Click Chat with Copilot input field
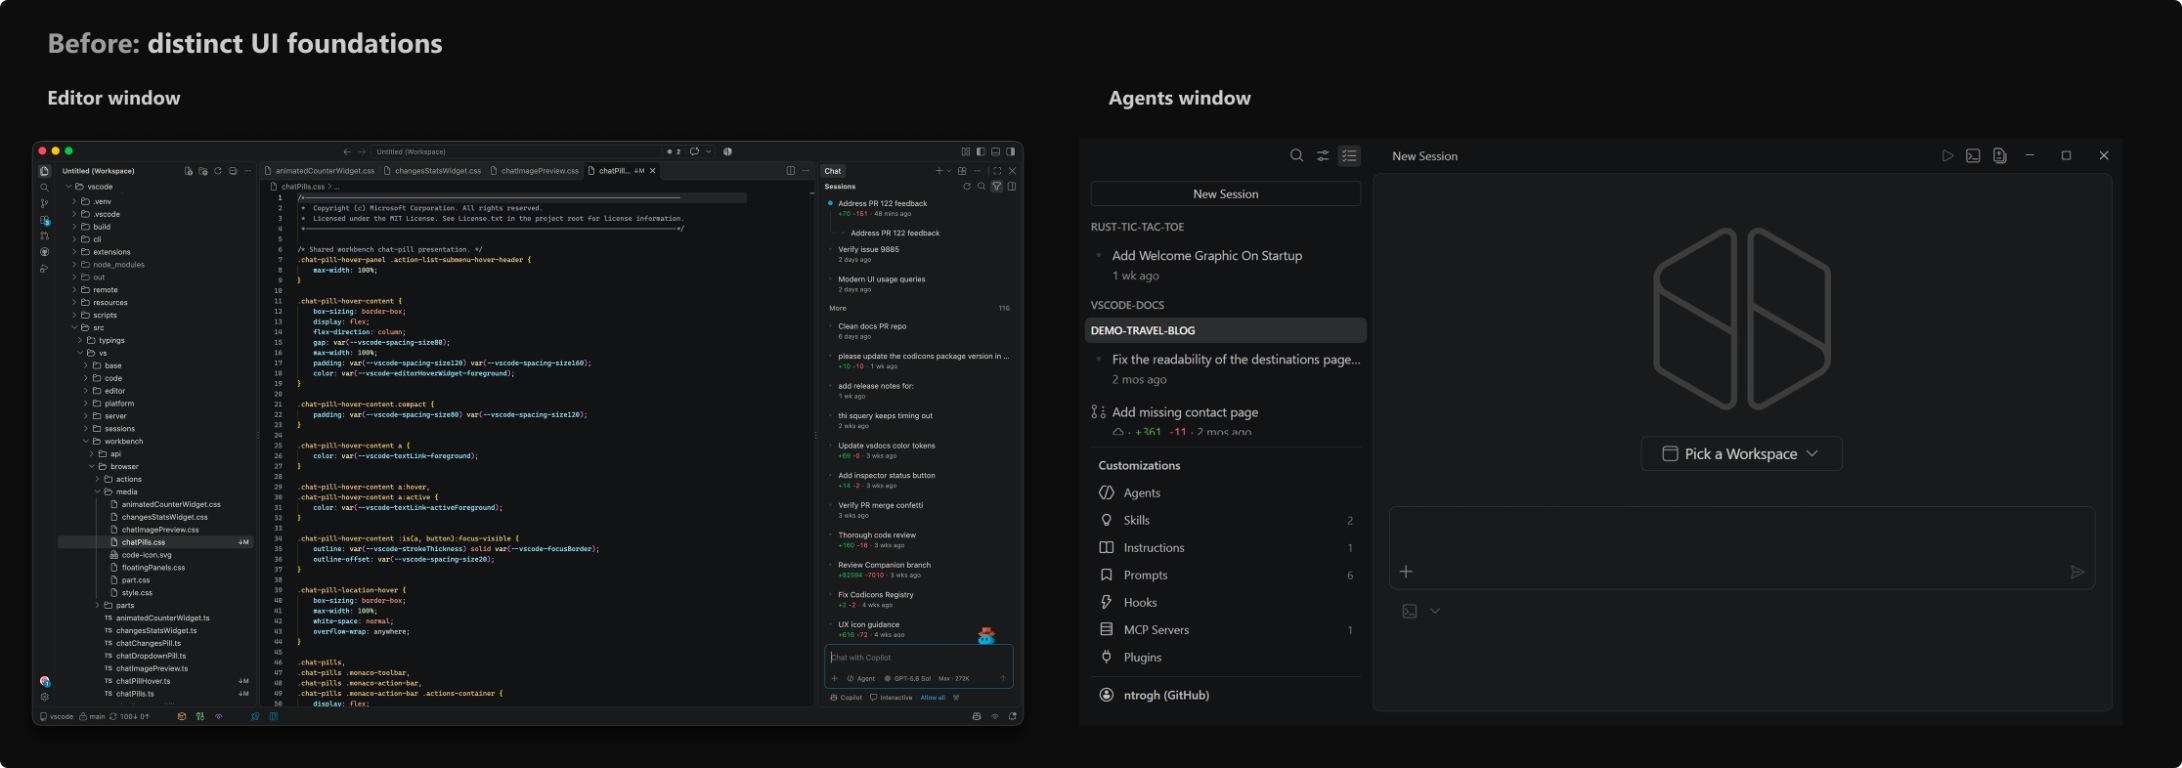The height and width of the screenshot is (768, 2182). [x=919, y=658]
